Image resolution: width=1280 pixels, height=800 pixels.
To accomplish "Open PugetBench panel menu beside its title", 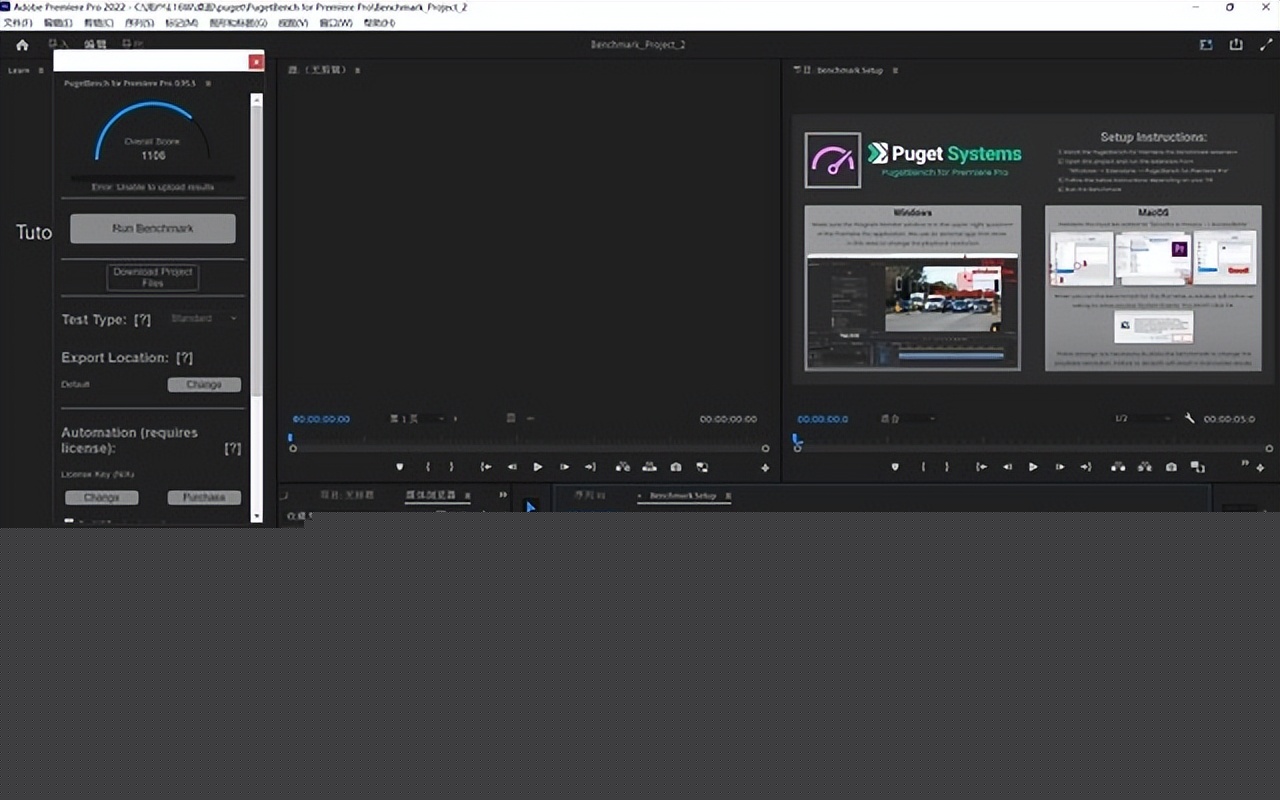I will (x=208, y=83).
